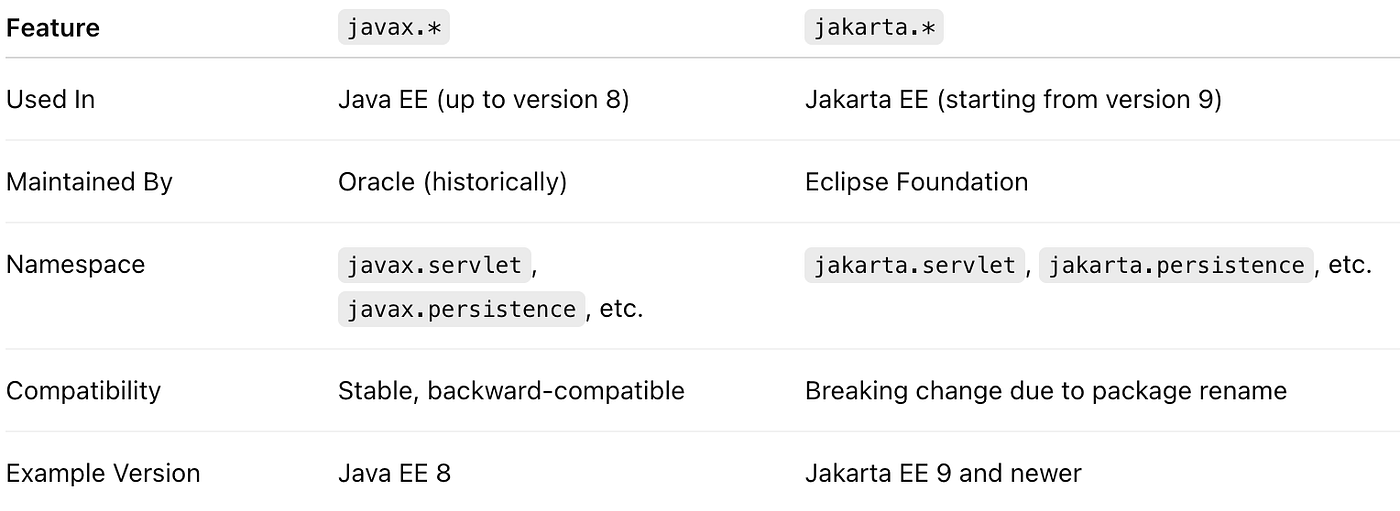
Task: Click the jakarta.persistence code snippet
Action: pyautogui.click(x=1176, y=265)
